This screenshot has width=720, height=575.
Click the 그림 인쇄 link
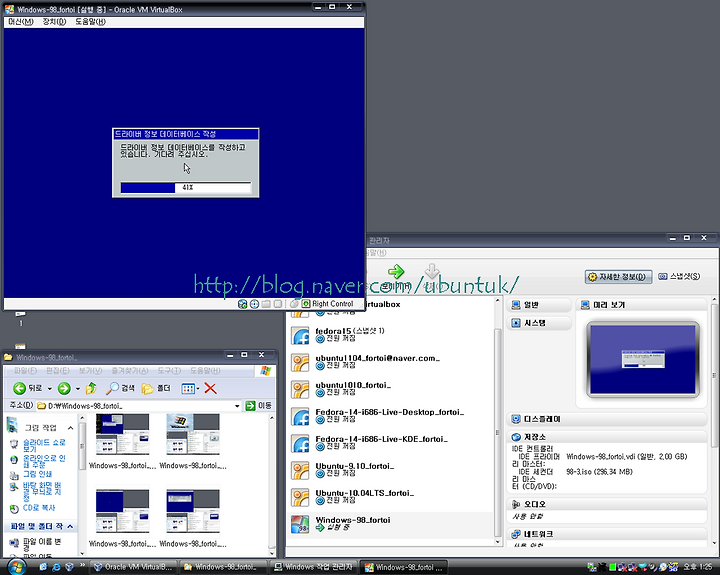click(37, 474)
